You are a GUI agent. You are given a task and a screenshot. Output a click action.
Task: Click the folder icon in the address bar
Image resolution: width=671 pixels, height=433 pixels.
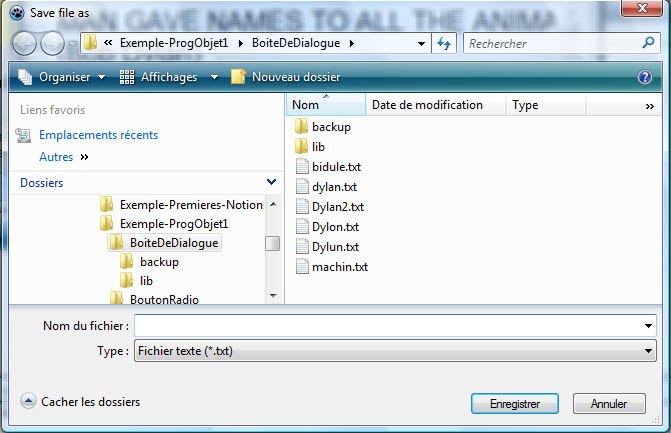[90, 43]
